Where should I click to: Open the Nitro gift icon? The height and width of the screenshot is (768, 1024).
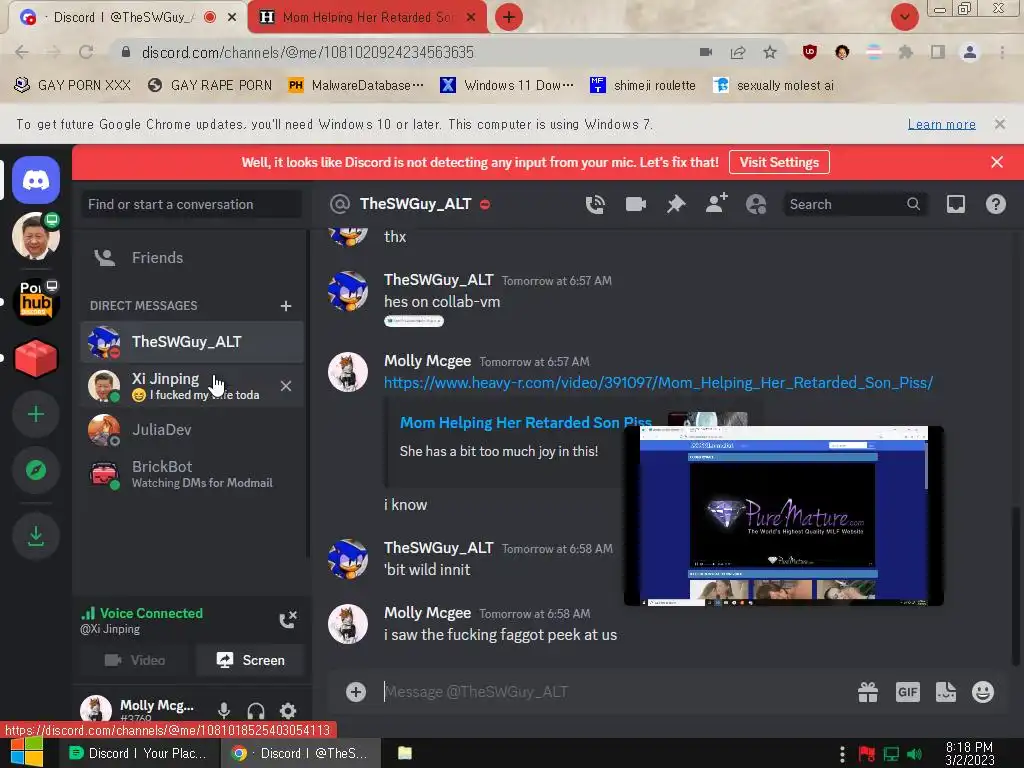[x=868, y=692]
